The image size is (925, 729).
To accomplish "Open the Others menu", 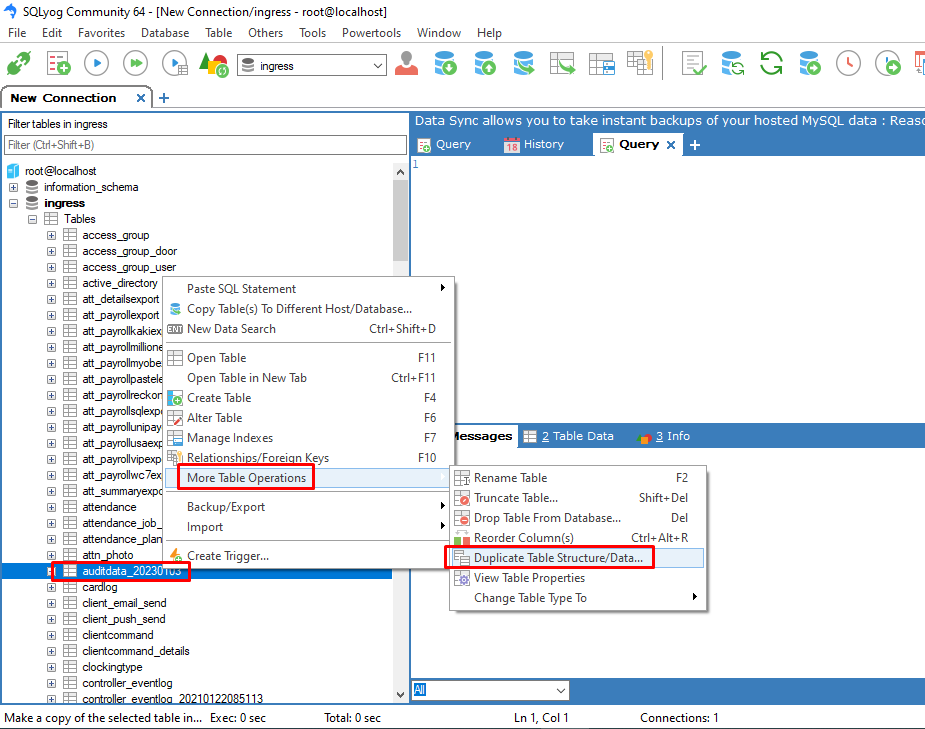I will pos(265,33).
